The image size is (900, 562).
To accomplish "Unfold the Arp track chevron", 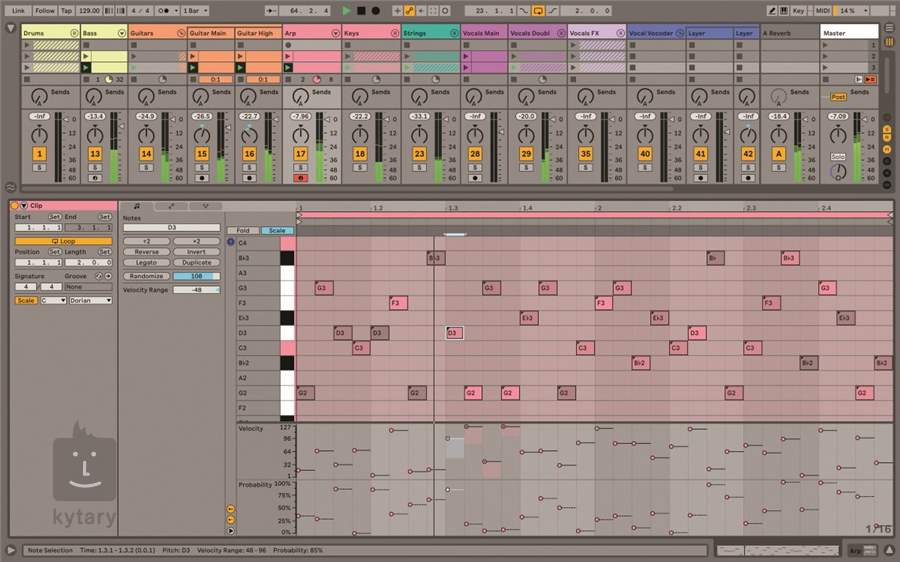I will pos(336,33).
